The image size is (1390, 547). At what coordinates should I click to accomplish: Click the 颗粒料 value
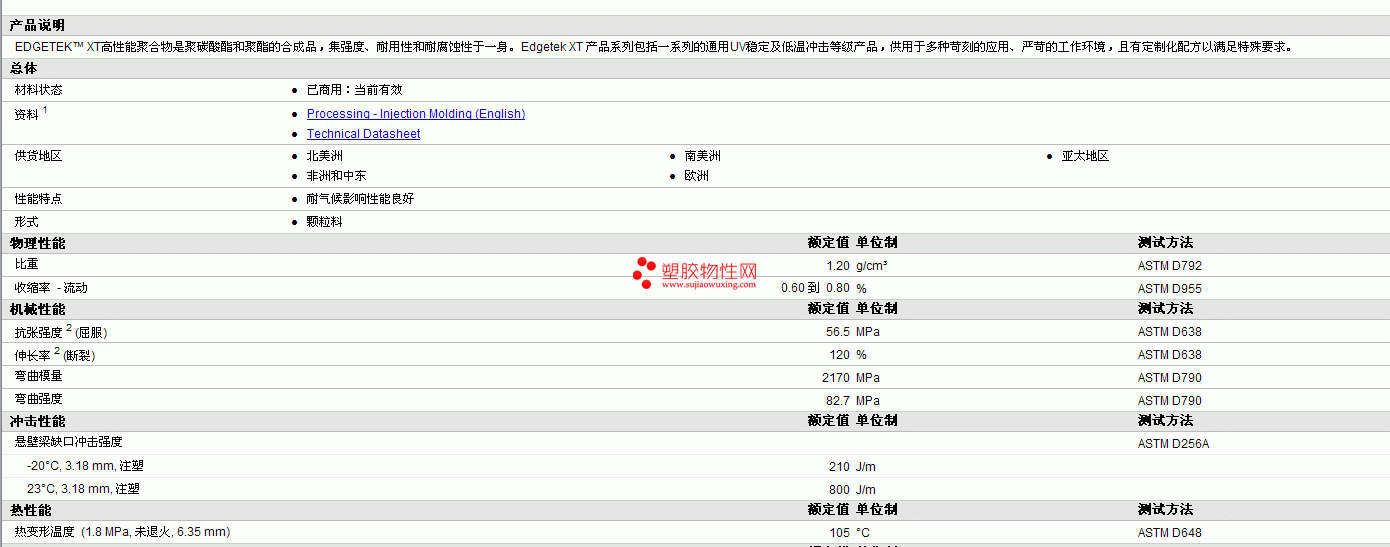coord(324,222)
